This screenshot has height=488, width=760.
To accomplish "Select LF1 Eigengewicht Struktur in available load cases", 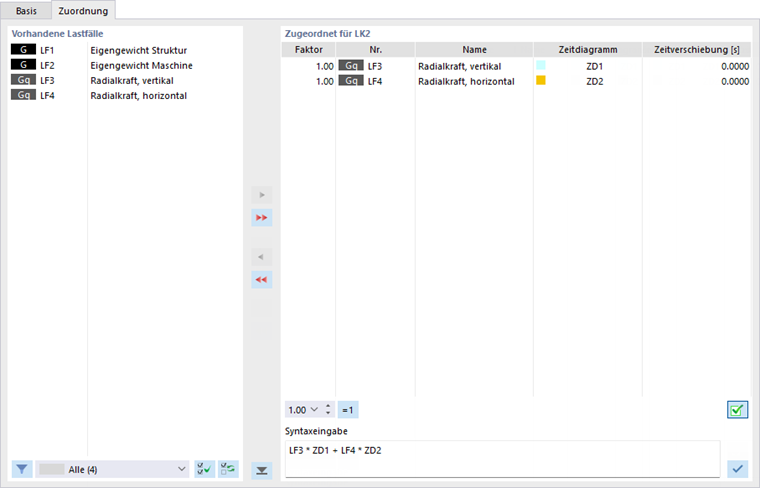I will [x=125, y=50].
